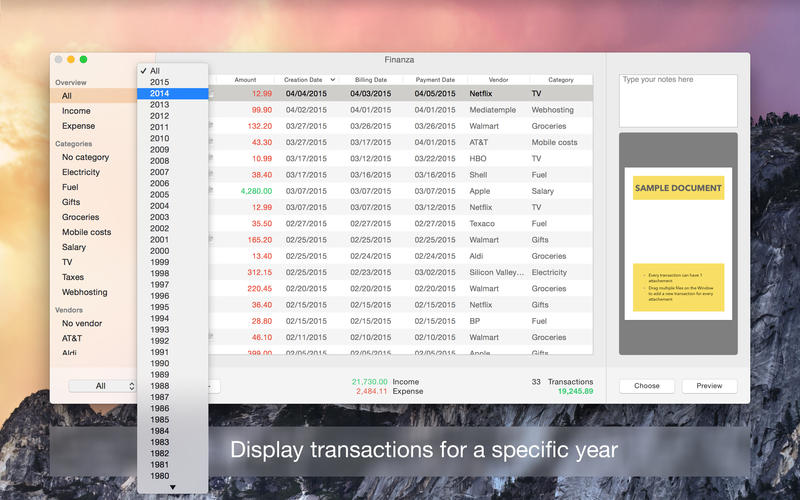Click the 132.20 Walmart amount cell
800x500 pixels.
260,126
